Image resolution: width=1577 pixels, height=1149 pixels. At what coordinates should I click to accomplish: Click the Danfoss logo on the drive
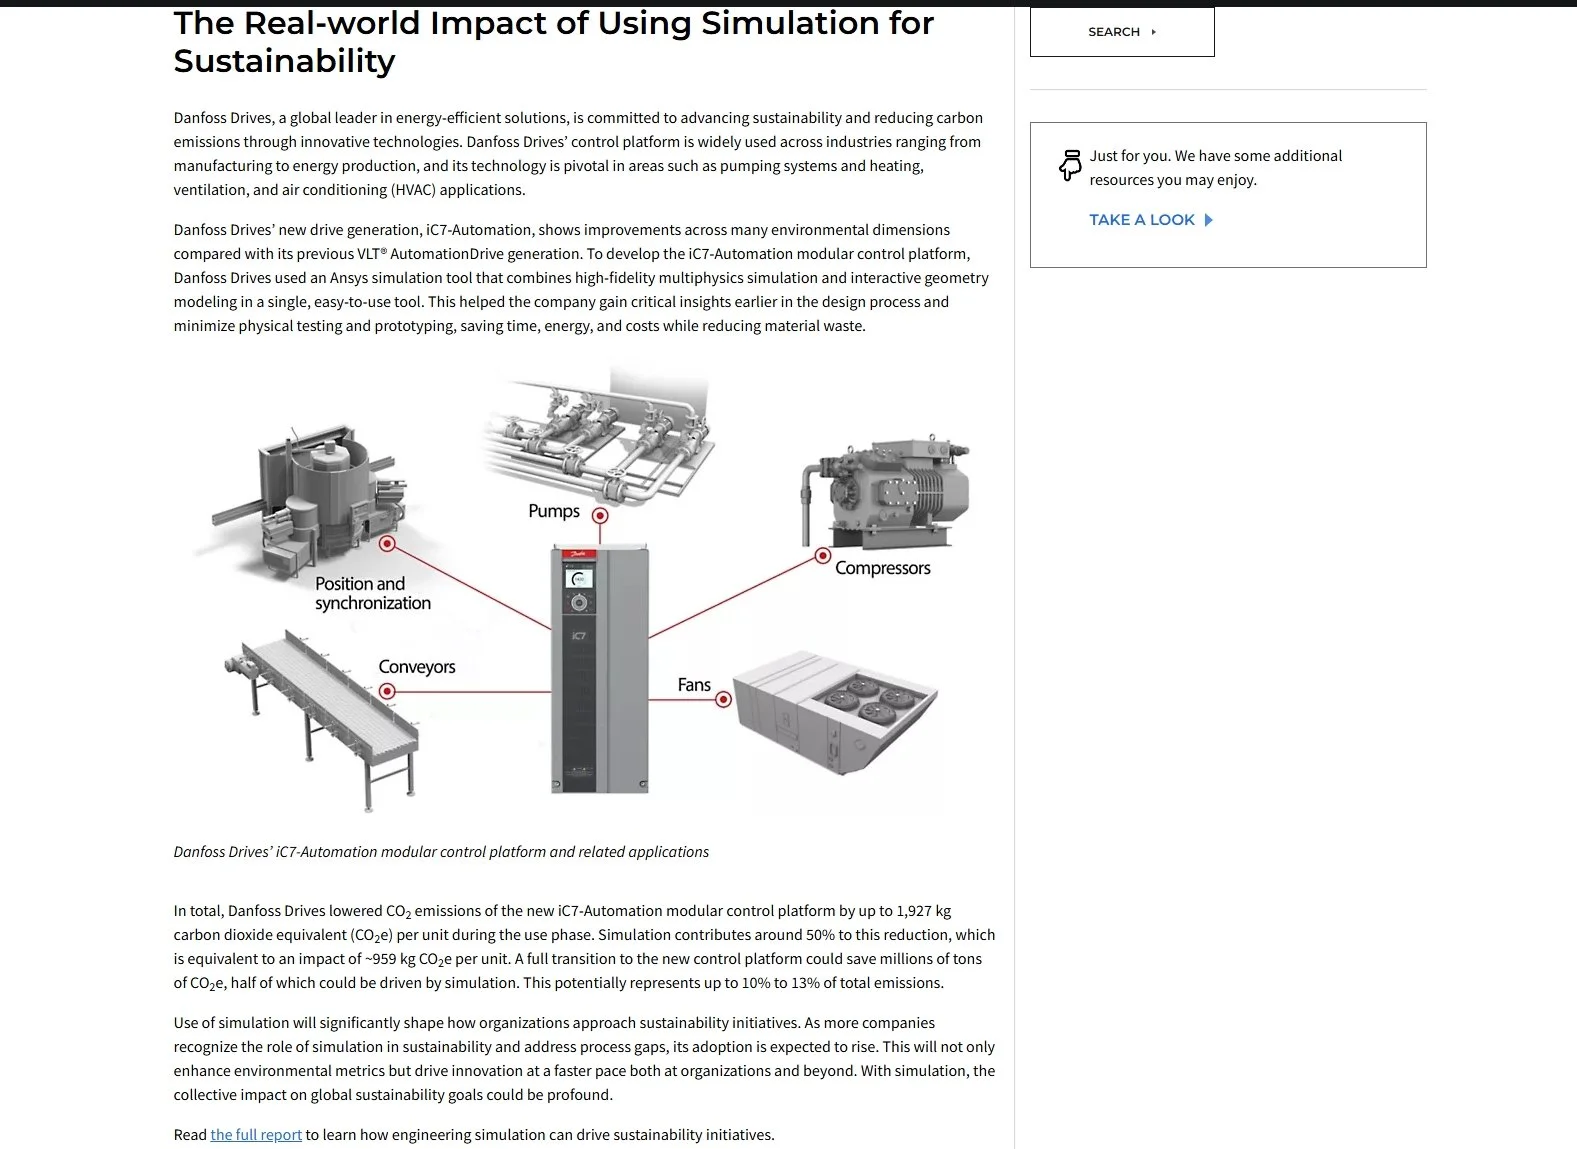pos(579,554)
